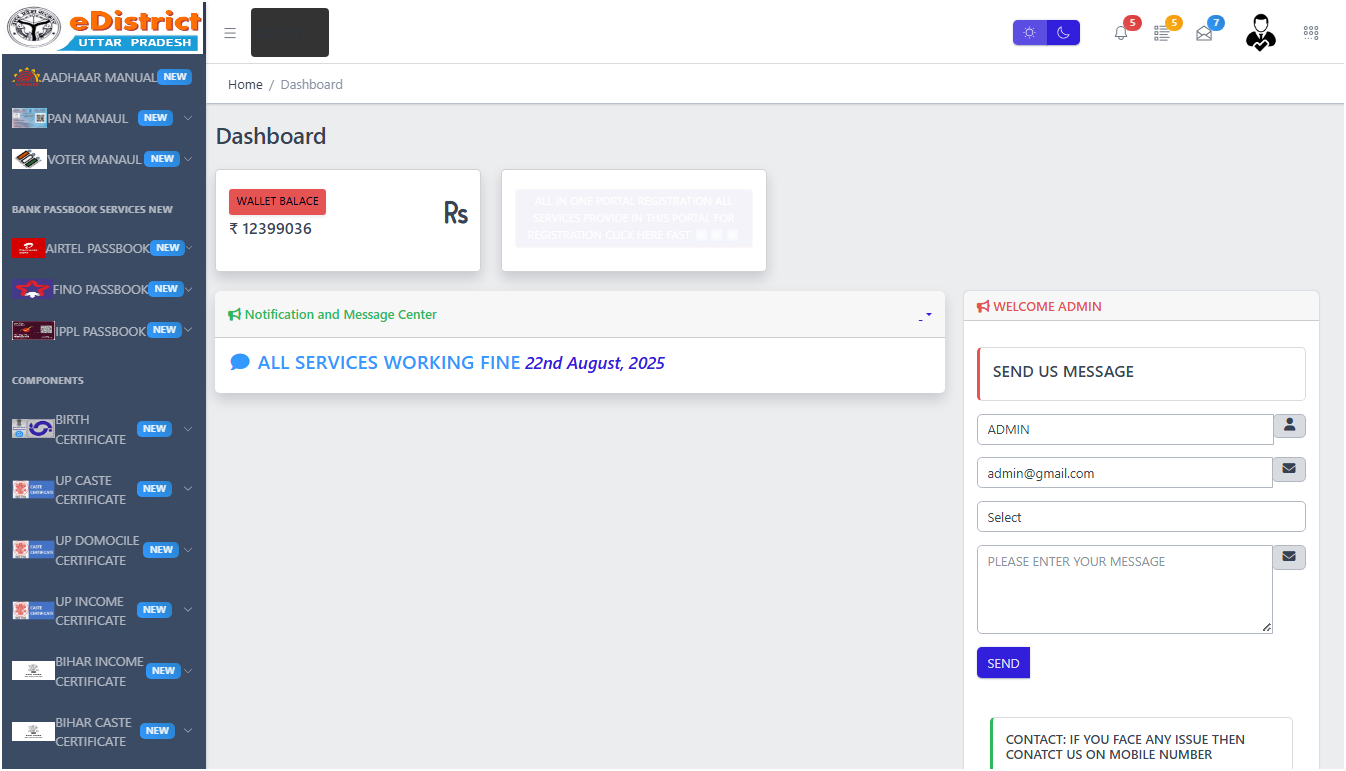Click the admin user avatar
This screenshot has height=771, width=1346.
[x=1260, y=33]
